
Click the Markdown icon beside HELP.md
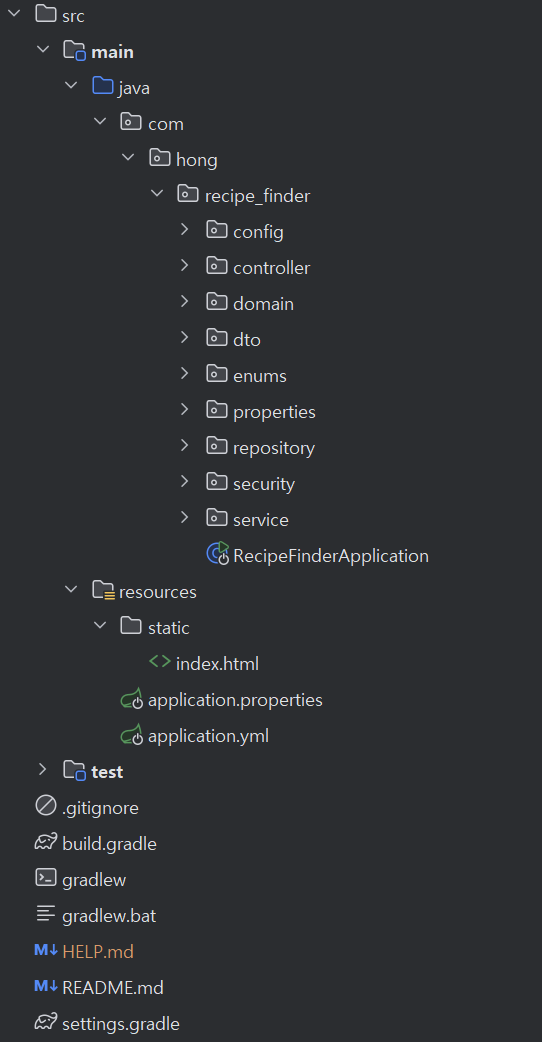45,950
